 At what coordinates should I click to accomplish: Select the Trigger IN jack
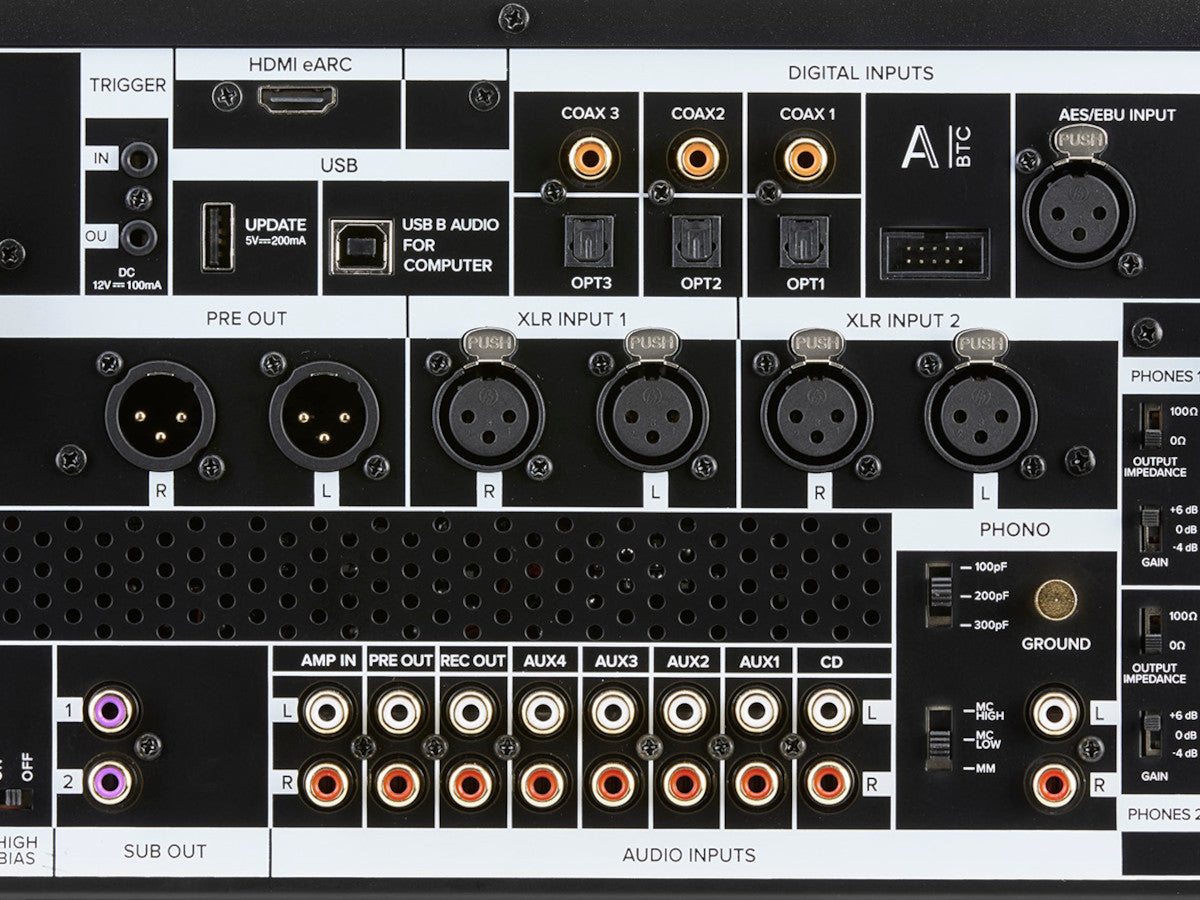(137, 159)
